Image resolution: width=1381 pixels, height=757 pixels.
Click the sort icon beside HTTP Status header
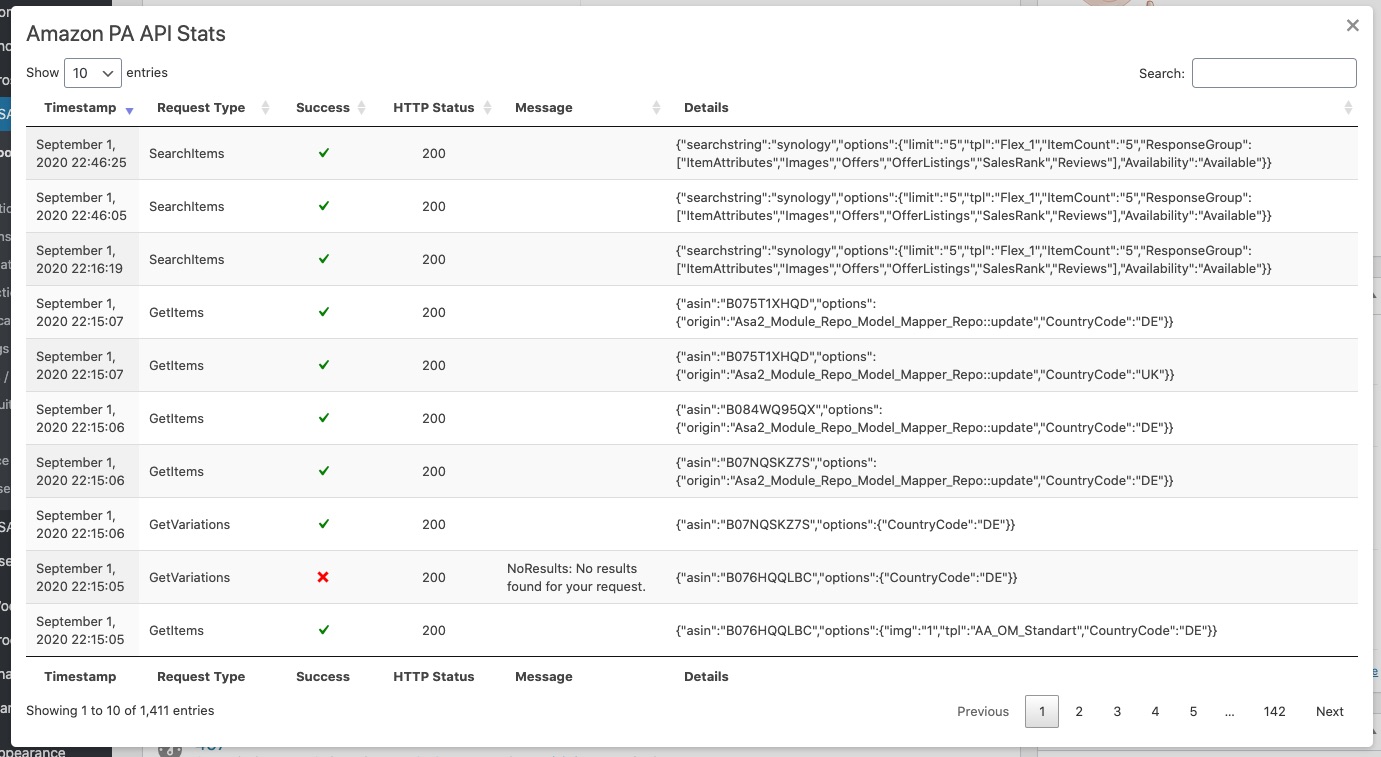click(487, 107)
